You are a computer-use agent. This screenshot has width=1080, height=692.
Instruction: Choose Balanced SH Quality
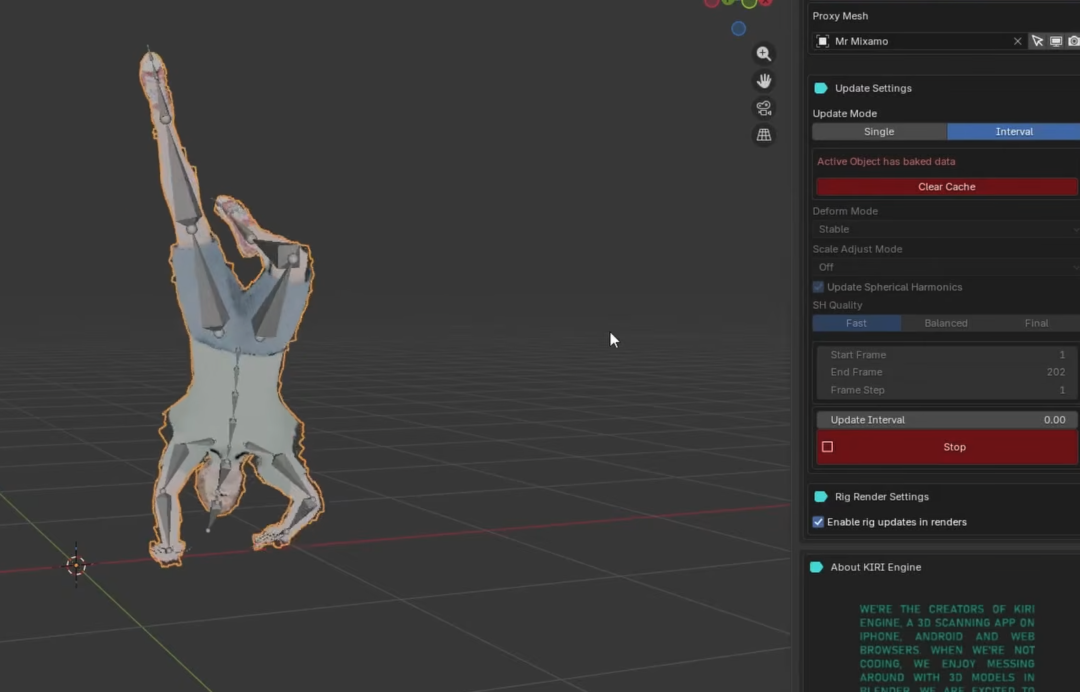946,323
